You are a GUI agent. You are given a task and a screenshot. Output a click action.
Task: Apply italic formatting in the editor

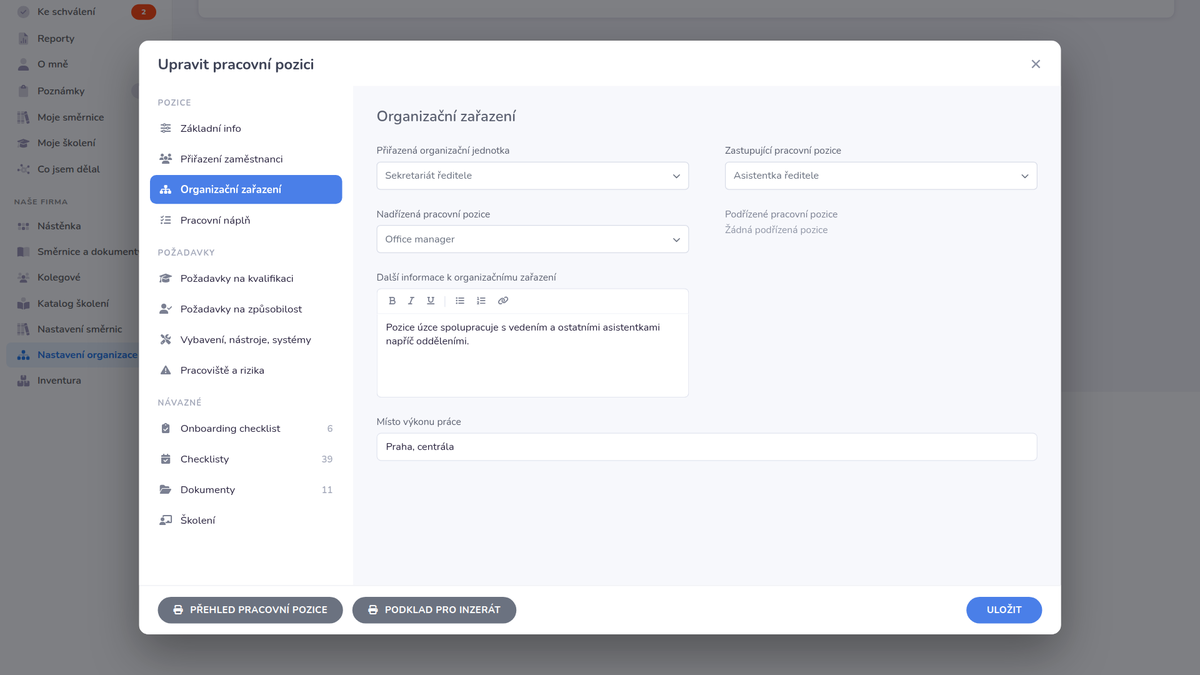[x=411, y=301]
